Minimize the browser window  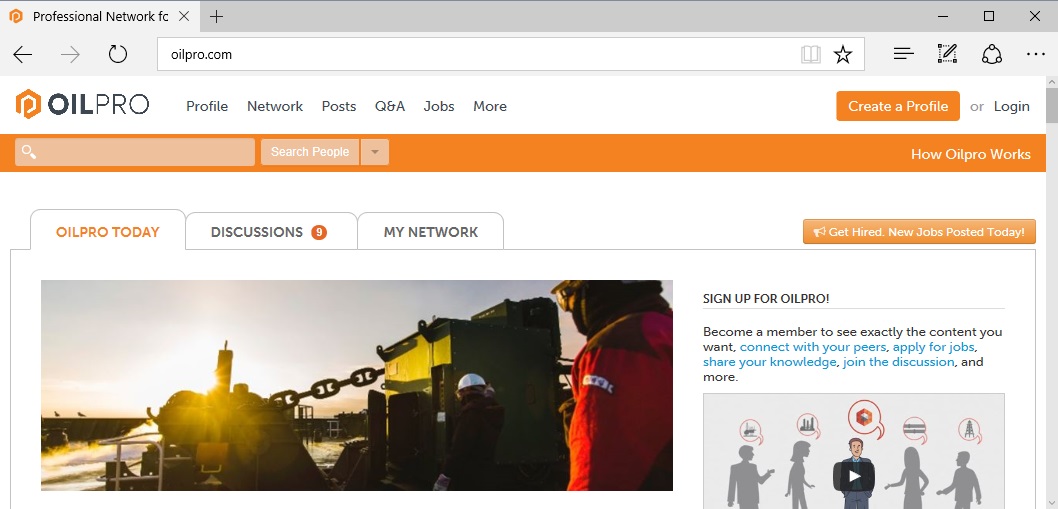pyautogui.click(x=943, y=16)
